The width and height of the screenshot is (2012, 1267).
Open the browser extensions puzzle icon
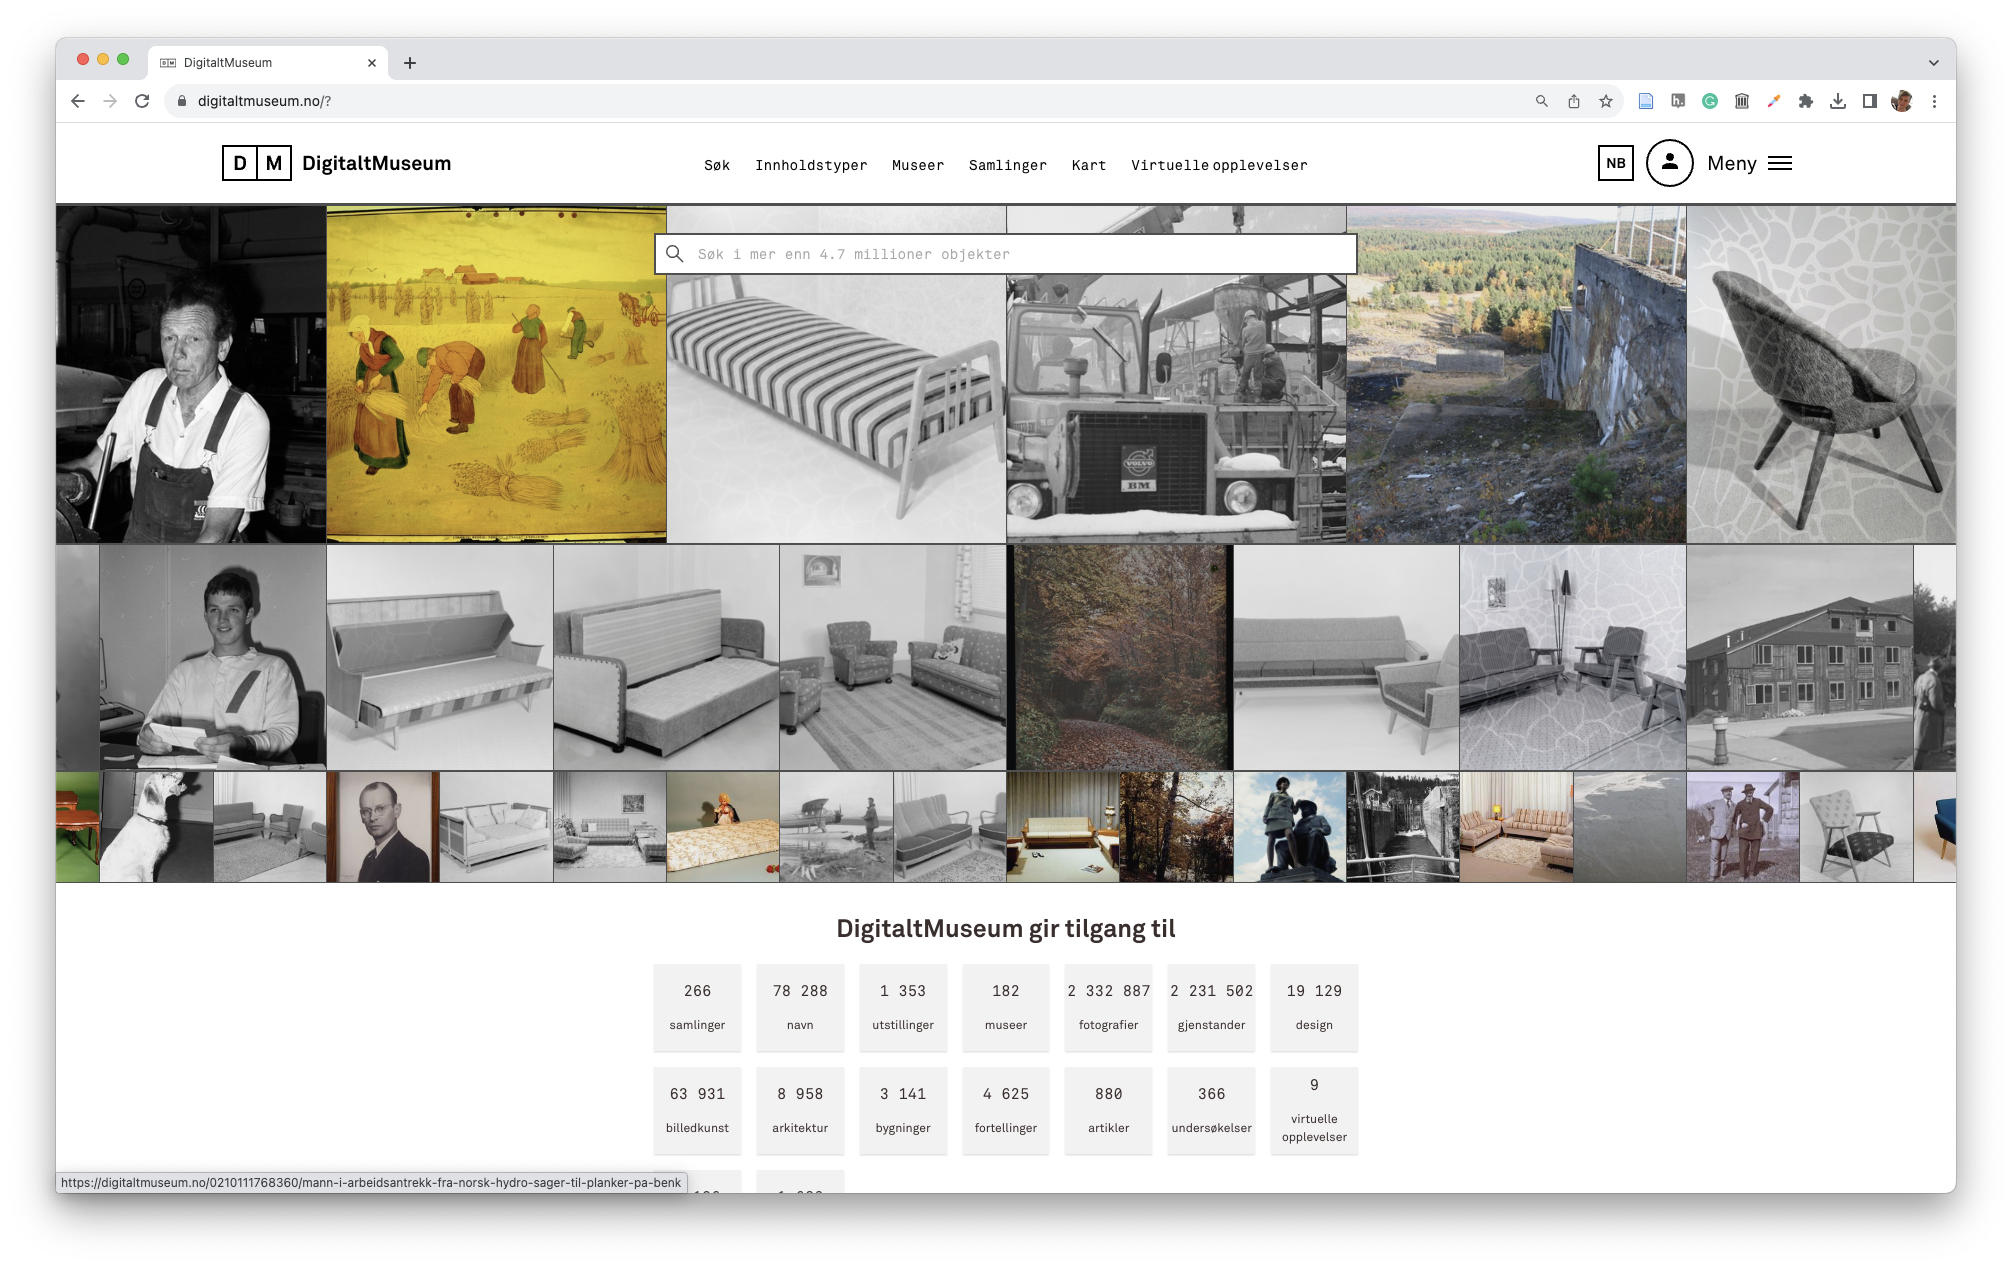(1806, 101)
